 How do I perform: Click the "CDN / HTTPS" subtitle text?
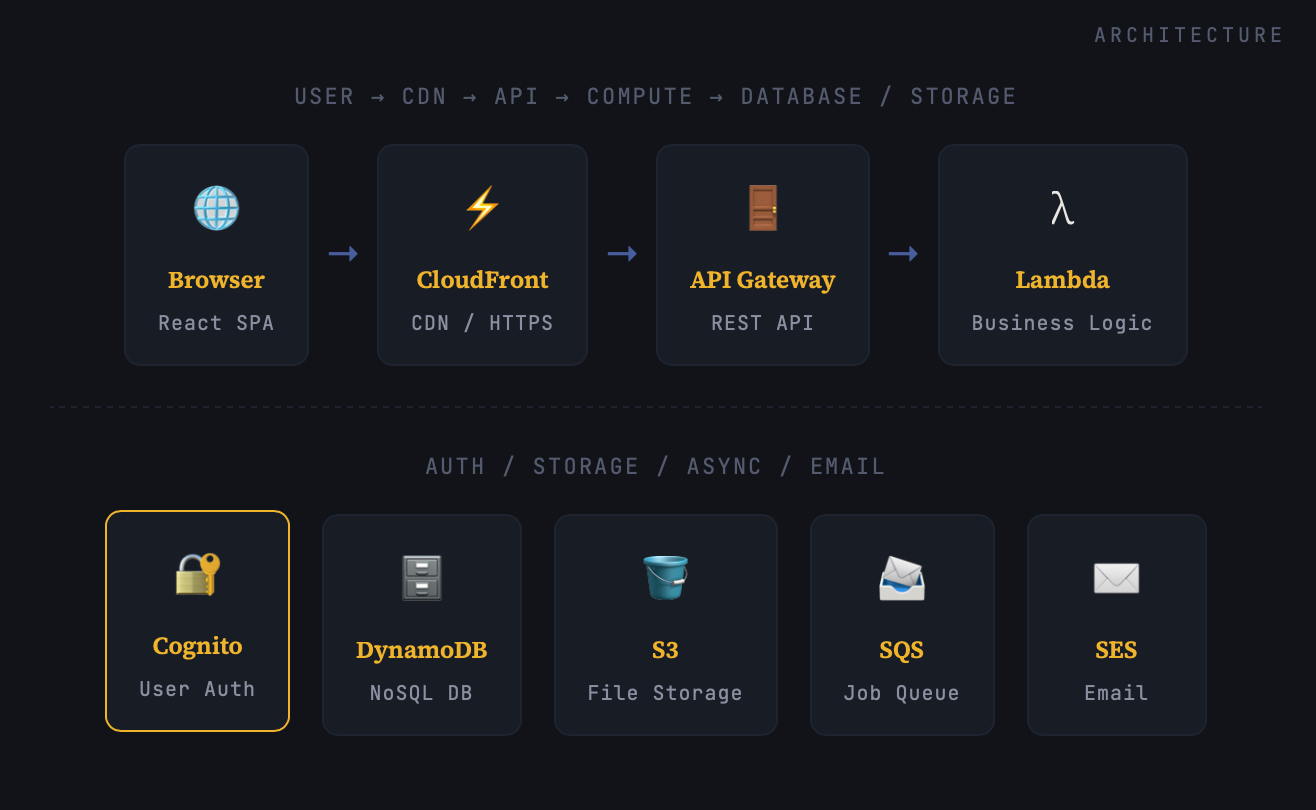(482, 323)
